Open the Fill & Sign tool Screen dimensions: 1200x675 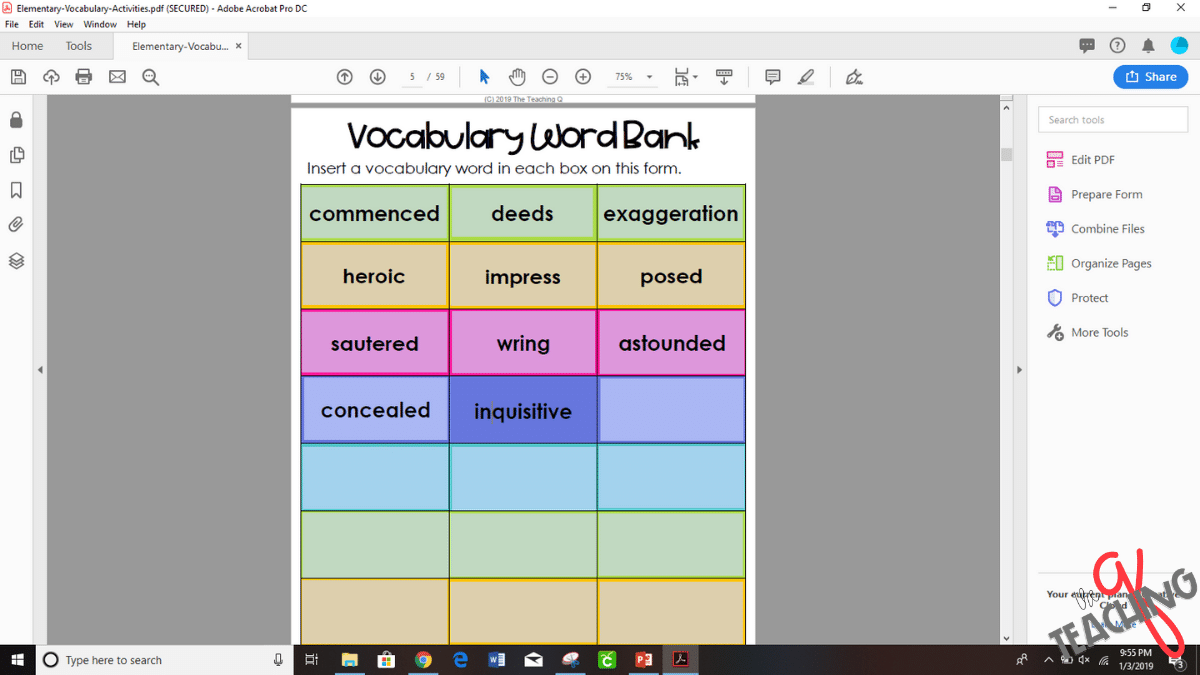pyautogui.click(x=854, y=76)
